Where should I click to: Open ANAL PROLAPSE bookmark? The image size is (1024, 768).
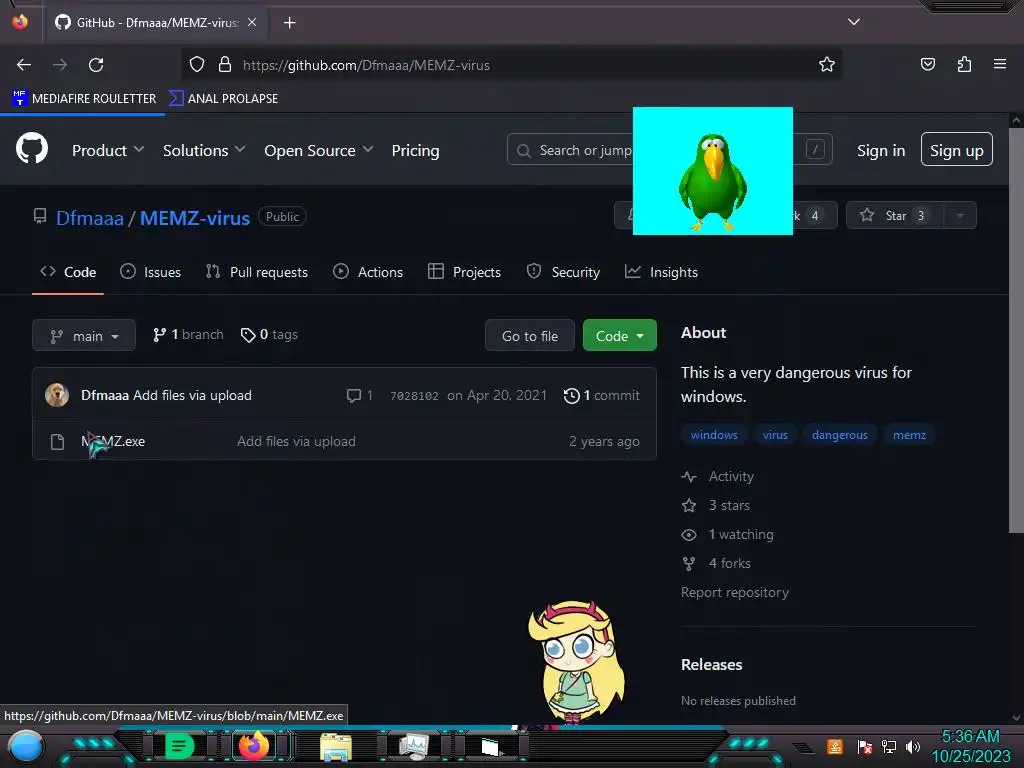223,99
